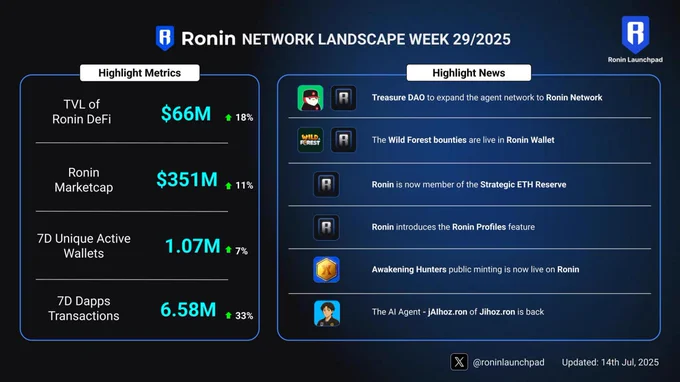This screenshot has width=680, height=382.
Task: Select the Highlight News header label
Action: coord(469,73)
